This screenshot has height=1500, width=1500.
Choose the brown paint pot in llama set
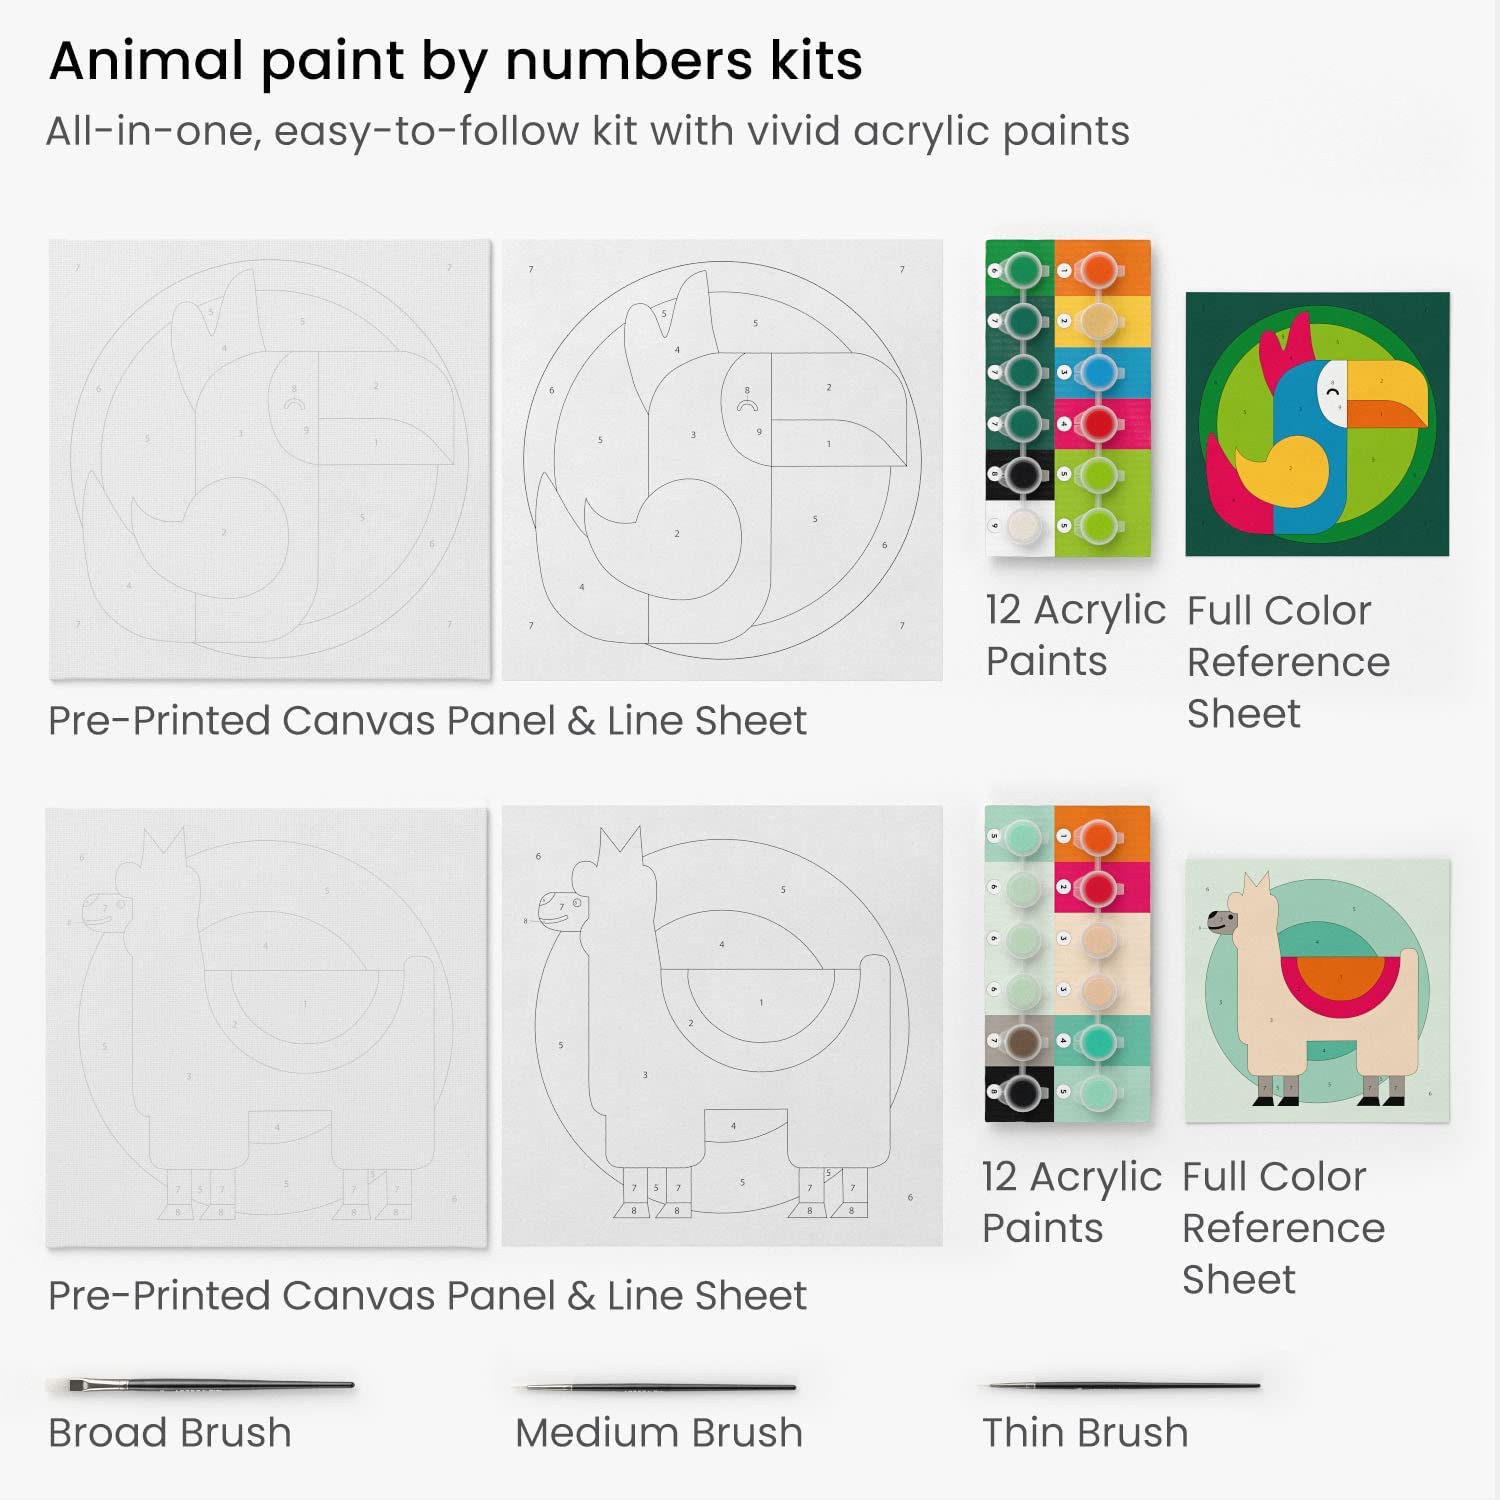1021,1041
